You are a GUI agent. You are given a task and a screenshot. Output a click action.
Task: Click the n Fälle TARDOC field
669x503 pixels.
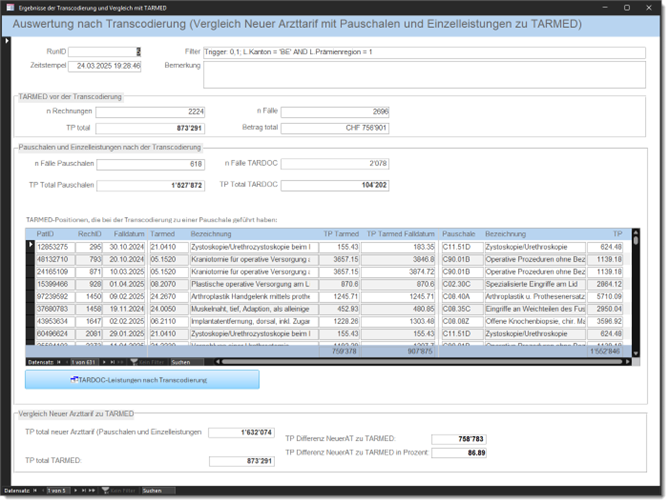pyautogui.click(x=335, y=163)
